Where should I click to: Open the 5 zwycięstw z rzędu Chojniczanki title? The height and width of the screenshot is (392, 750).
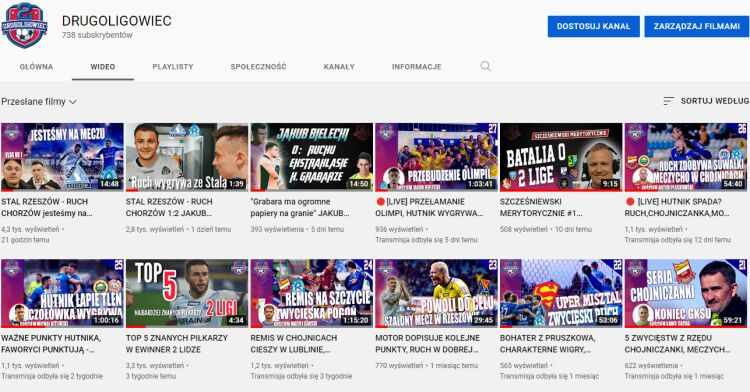678,344
